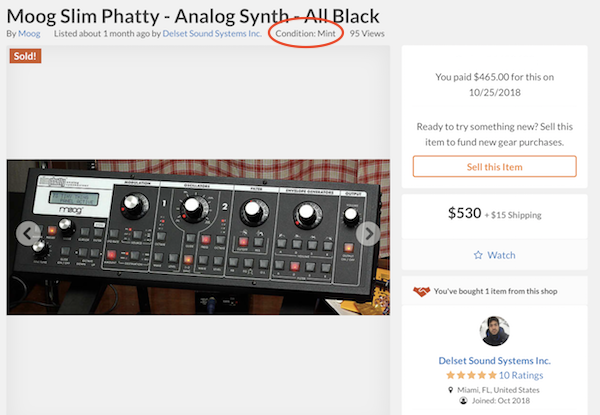Click the person icon next to Joined

[x=464, y=401]
